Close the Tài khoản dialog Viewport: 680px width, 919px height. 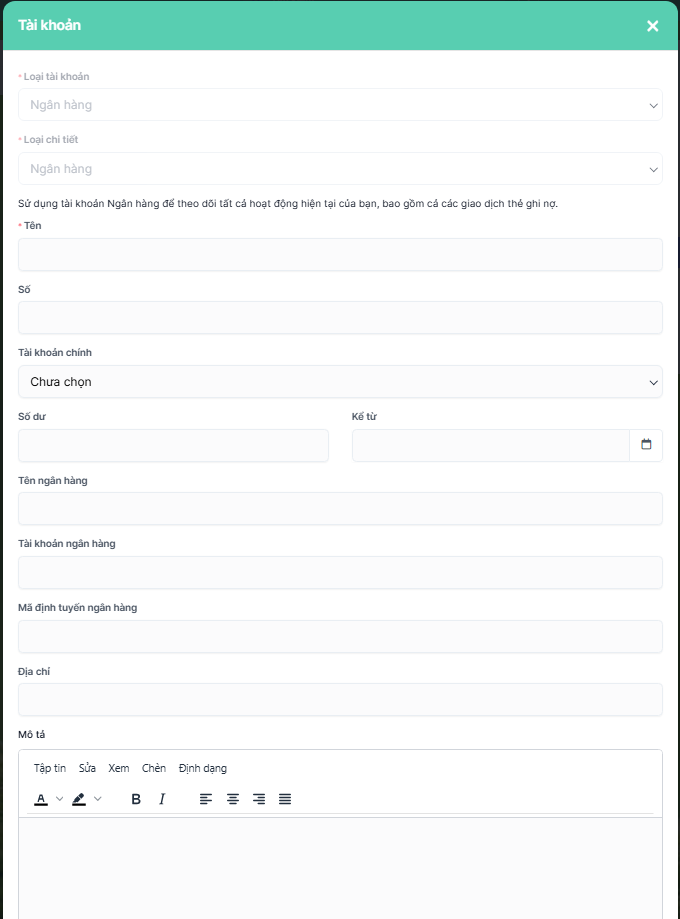point(653,26)
